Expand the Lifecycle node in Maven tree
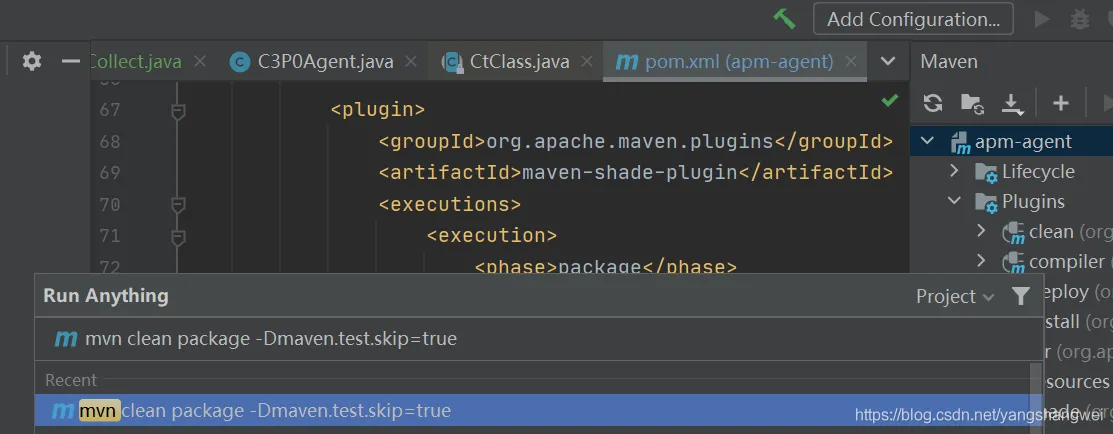This screenshot has height=434, width=1113. [x=955, y=172]
